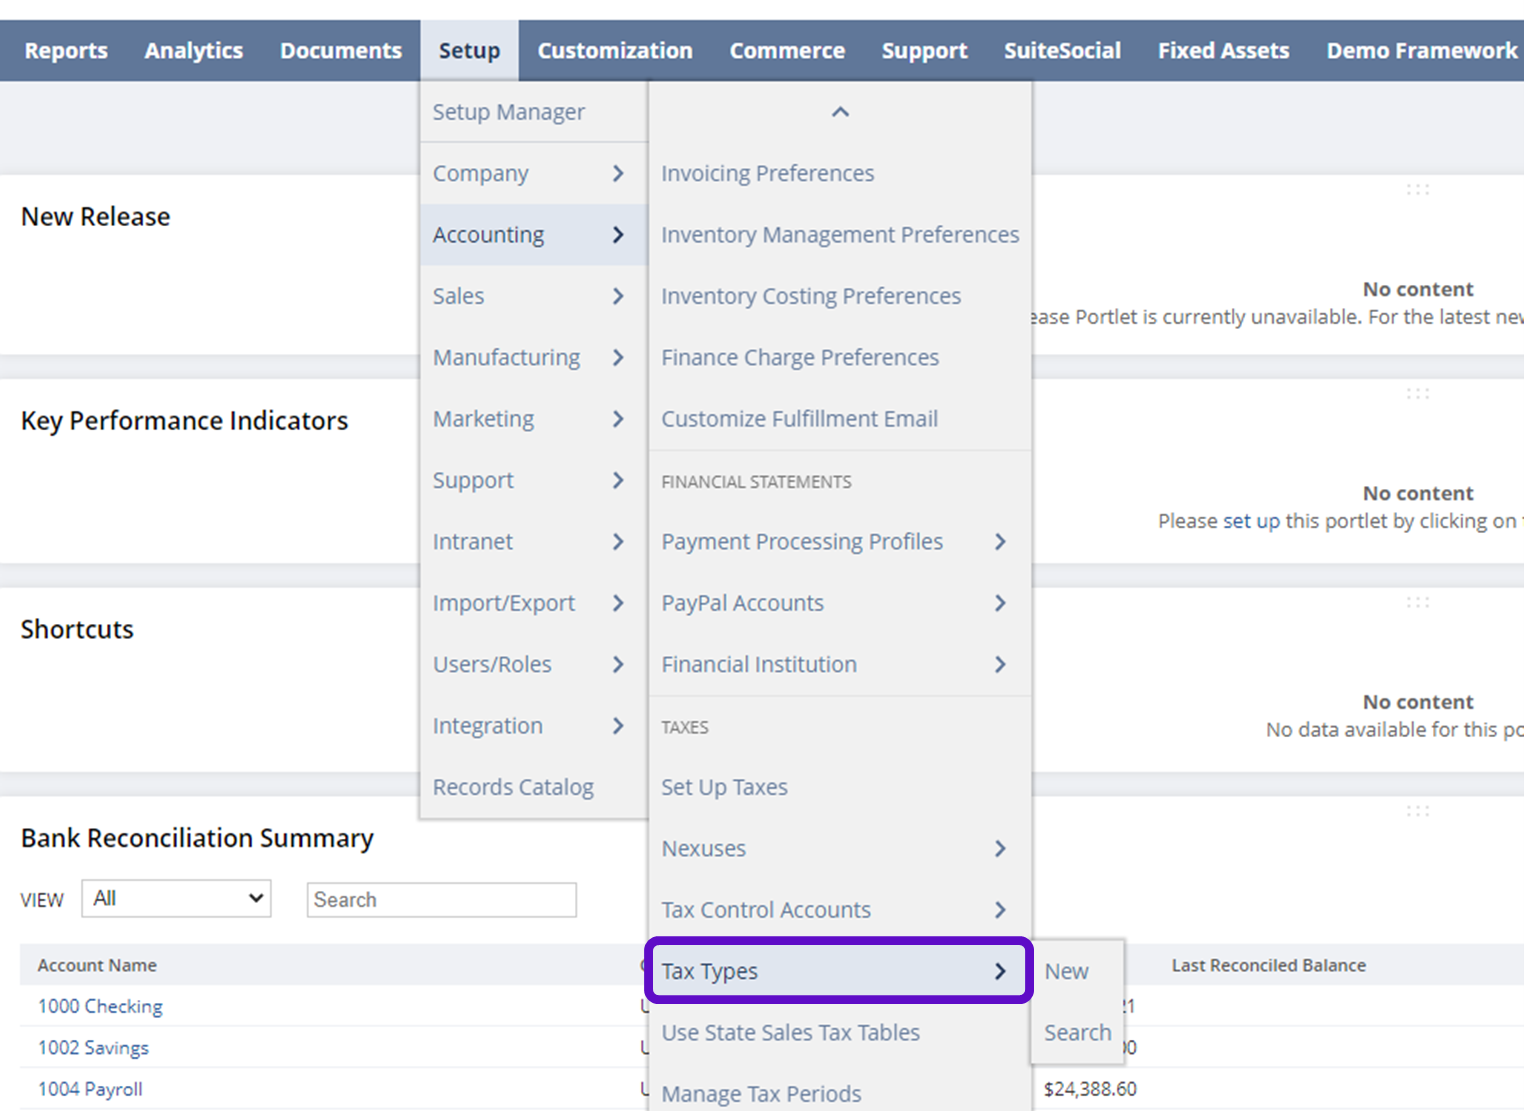Screen dimensions: 1524x1111
Task: Select Set Up Taxes menu entry
Action: [724, 788]
